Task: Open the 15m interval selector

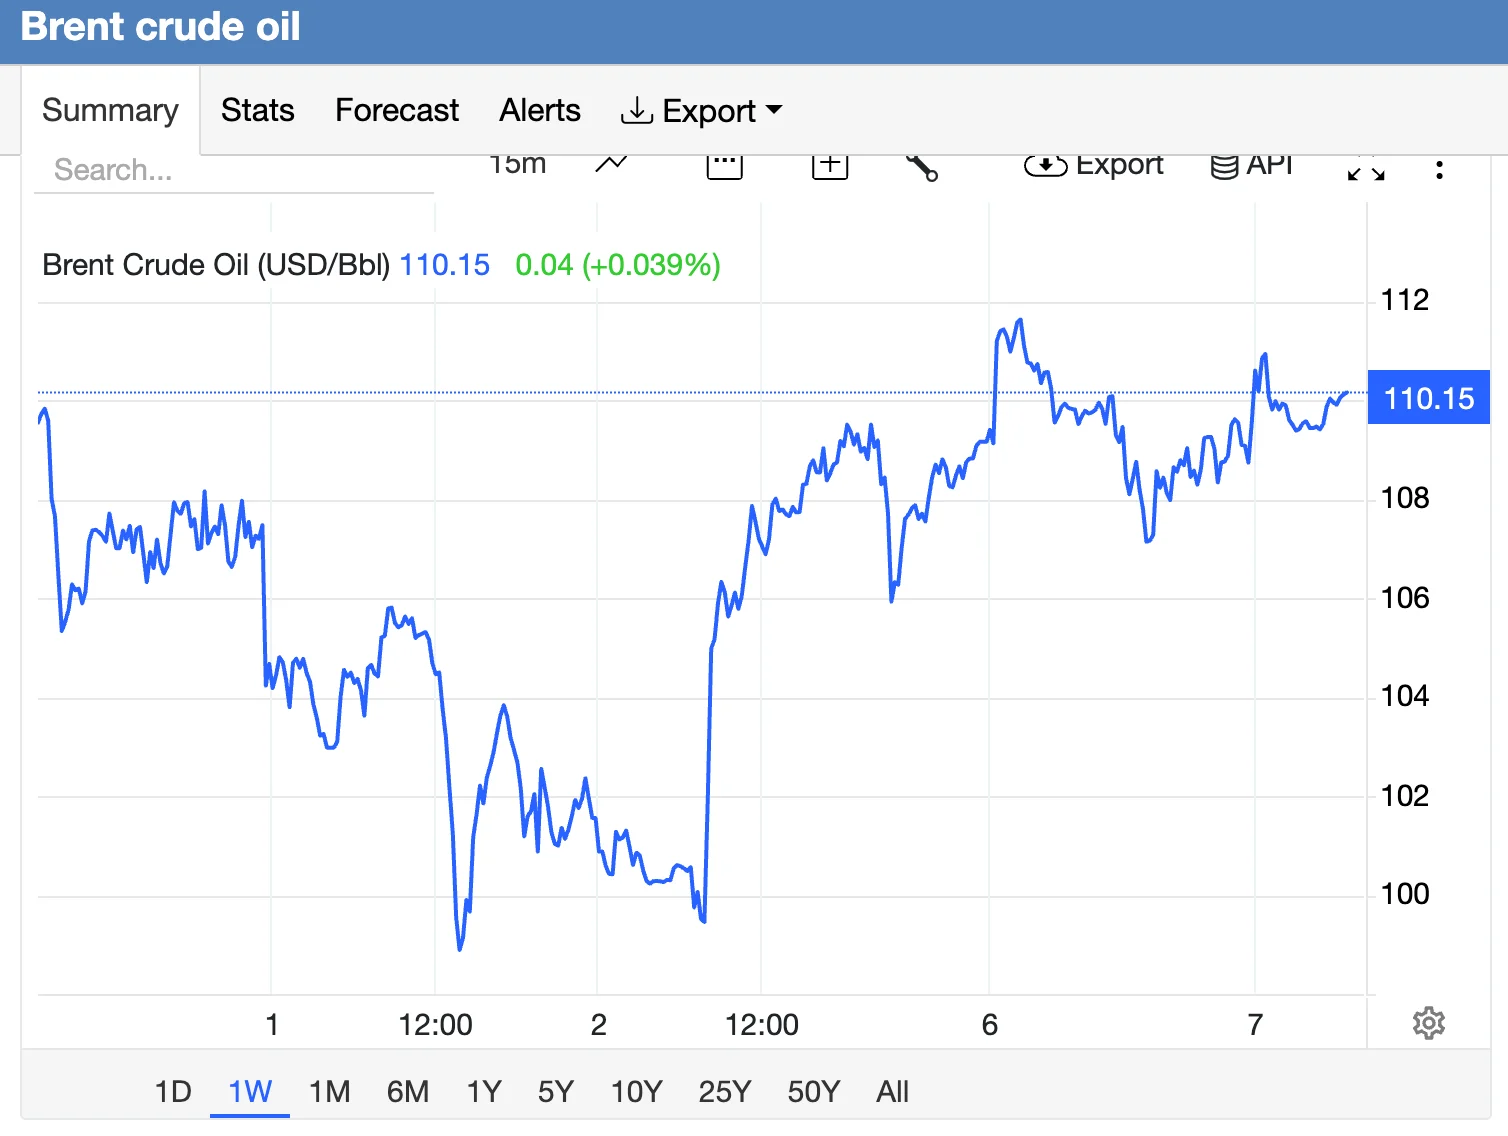Action: tap(517, 165)
